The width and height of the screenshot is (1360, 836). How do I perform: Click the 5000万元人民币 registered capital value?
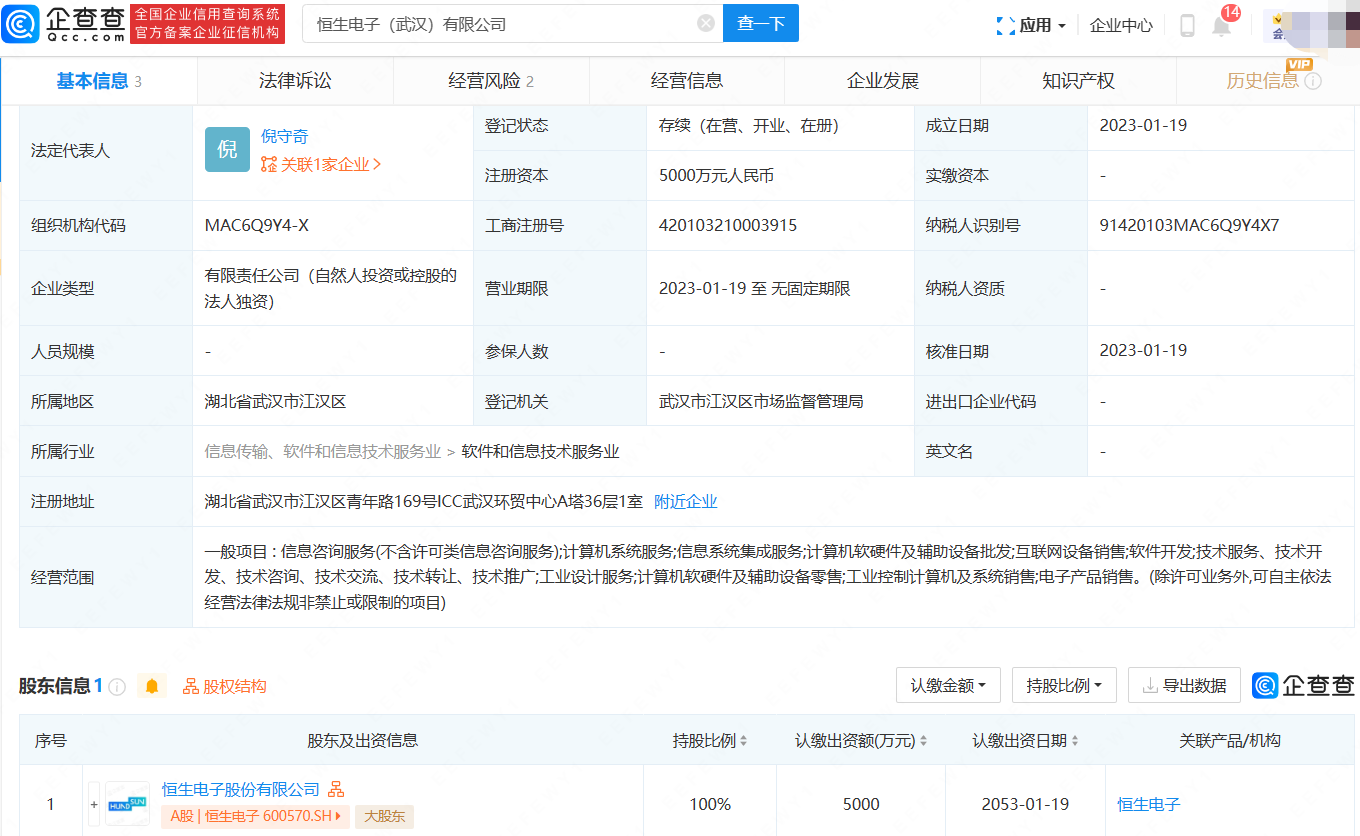click(716, 176)
